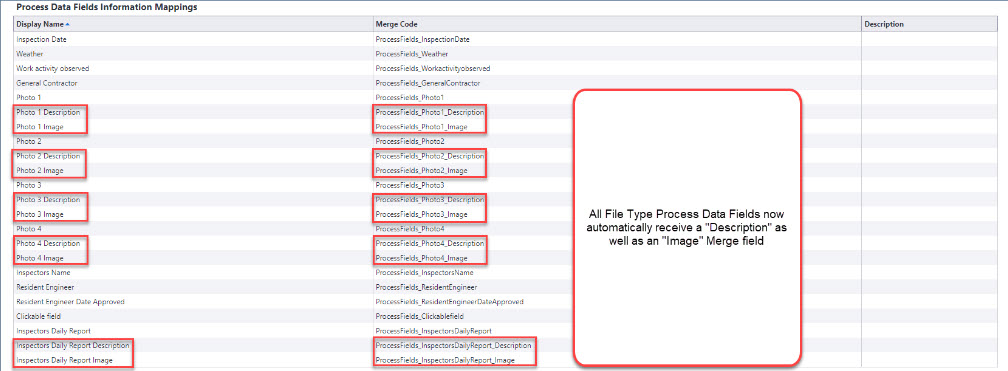This screenshot has width=1008, height=371.
Task: Select the Photo 3 display name cell
Action: click(29, 185)
